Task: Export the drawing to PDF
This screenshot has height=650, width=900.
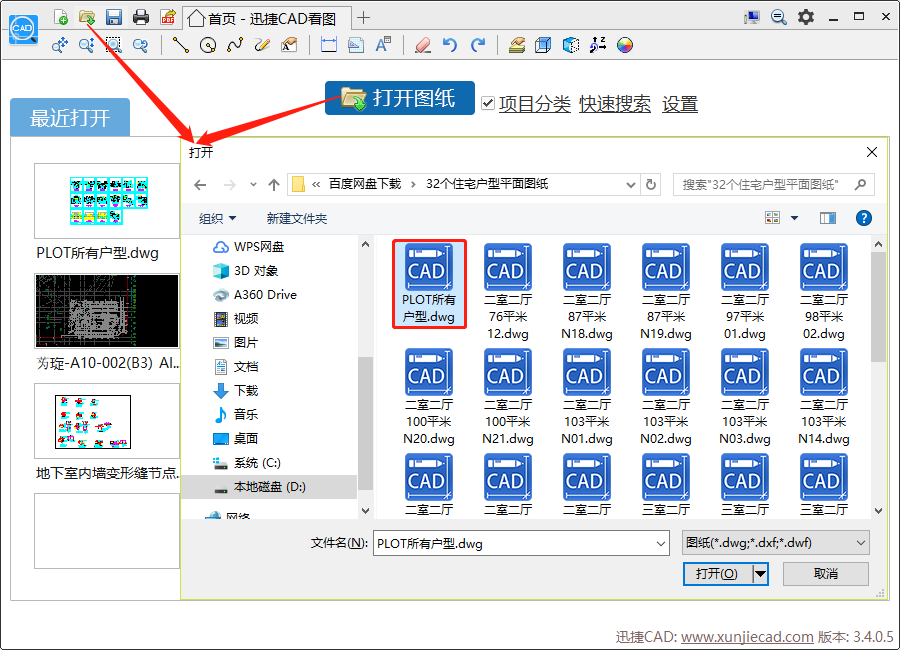Action: [168, 18]
